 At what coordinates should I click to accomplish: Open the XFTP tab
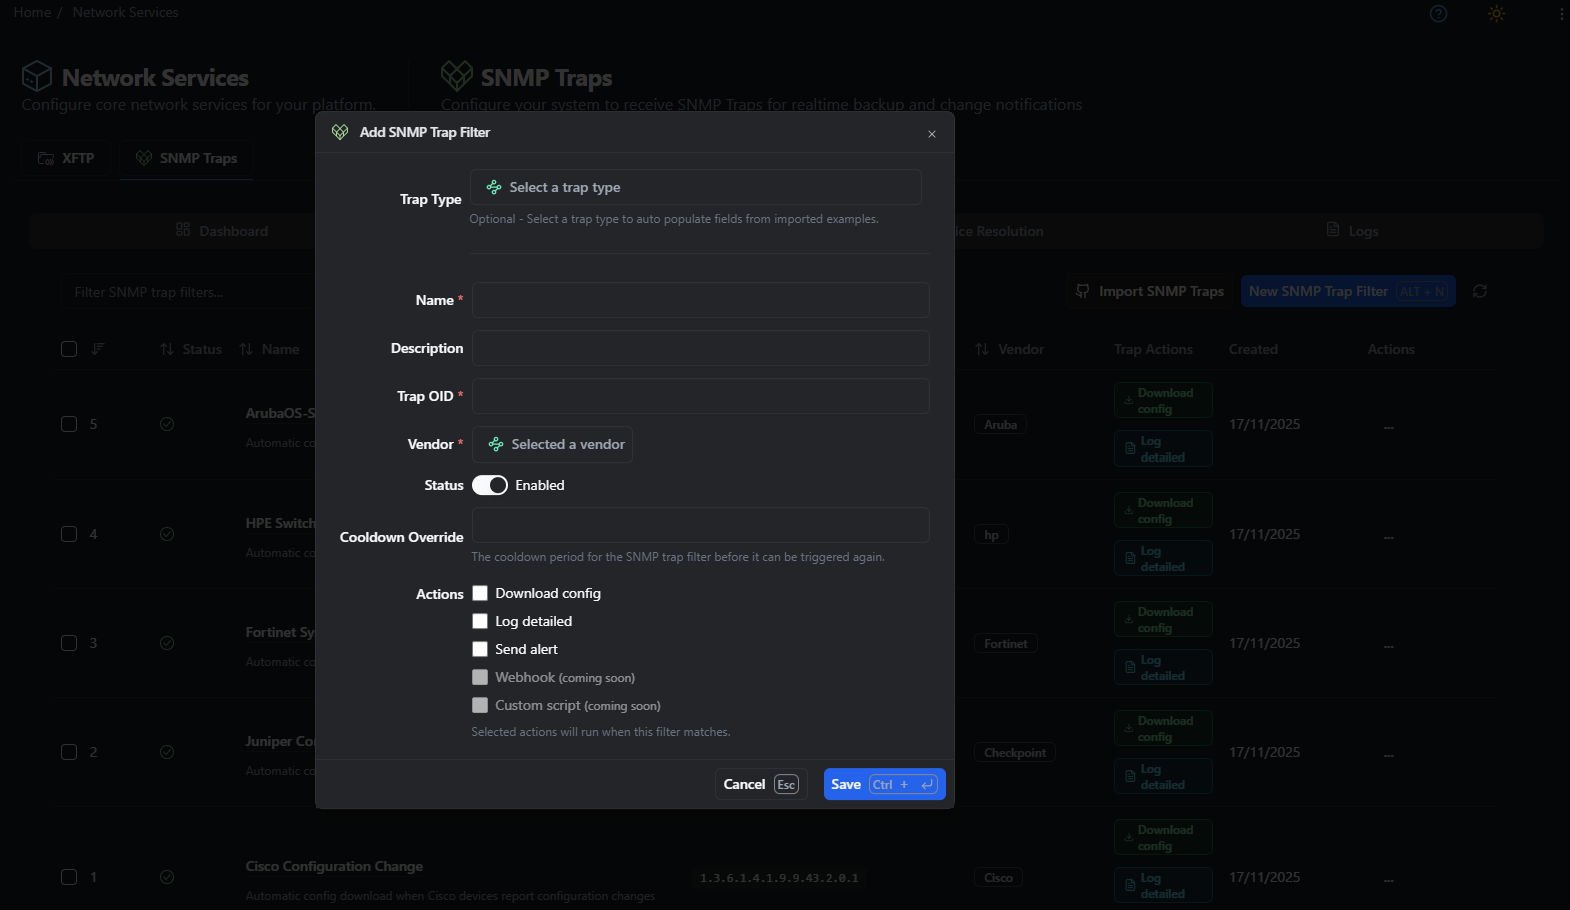tap(66, 158)
